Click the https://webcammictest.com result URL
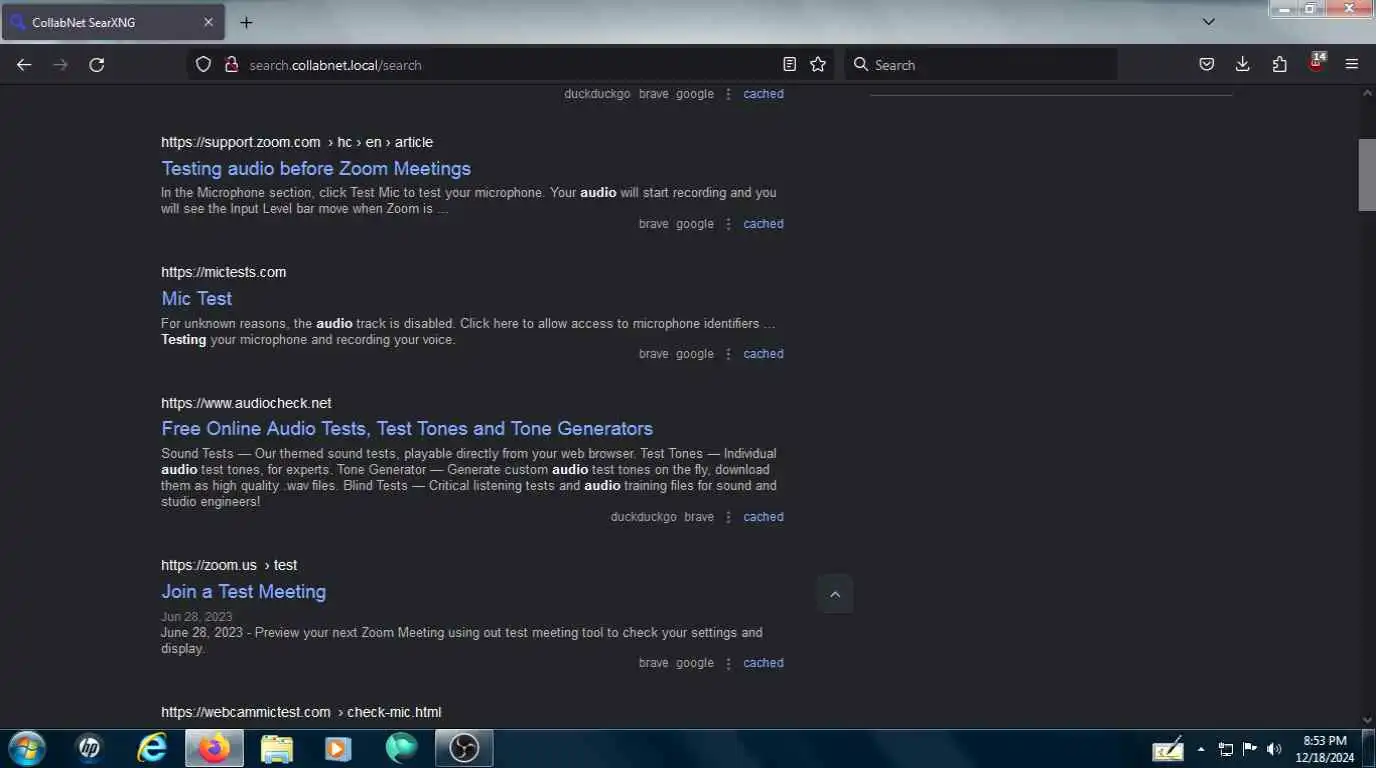The image size is (1376, 768). point(301,712)
